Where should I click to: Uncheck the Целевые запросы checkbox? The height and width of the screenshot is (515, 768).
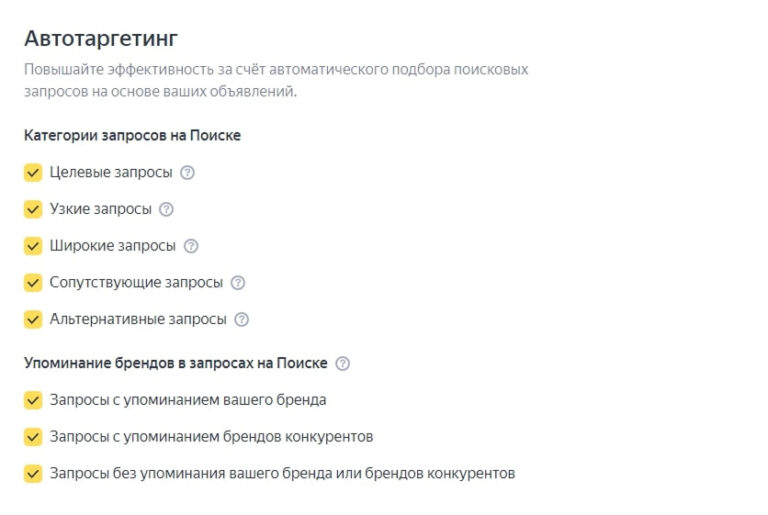tap(33, 172)
